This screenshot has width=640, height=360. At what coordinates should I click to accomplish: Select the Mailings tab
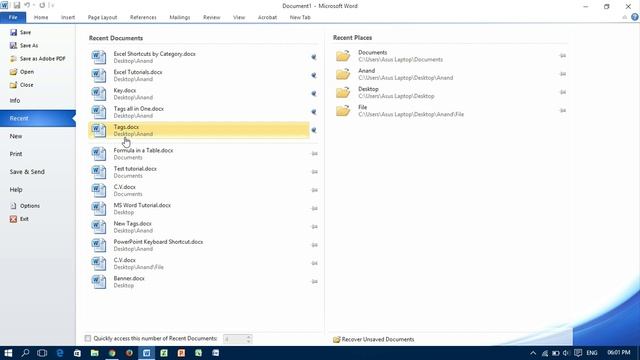[180, 17]
